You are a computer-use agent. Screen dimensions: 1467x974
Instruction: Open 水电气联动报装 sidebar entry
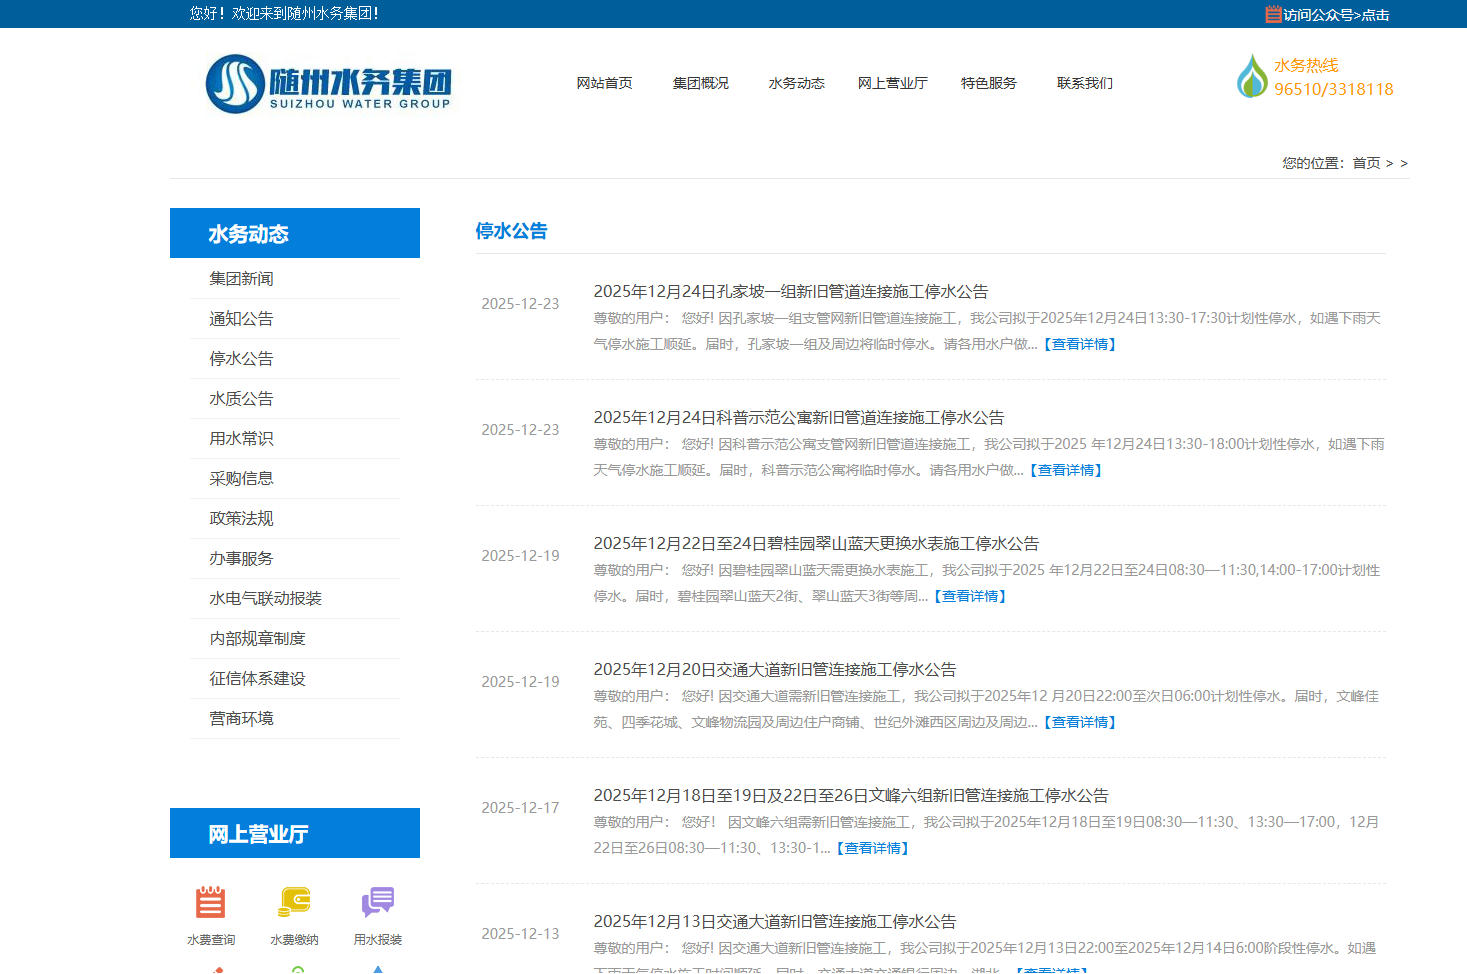click(265, 599)
